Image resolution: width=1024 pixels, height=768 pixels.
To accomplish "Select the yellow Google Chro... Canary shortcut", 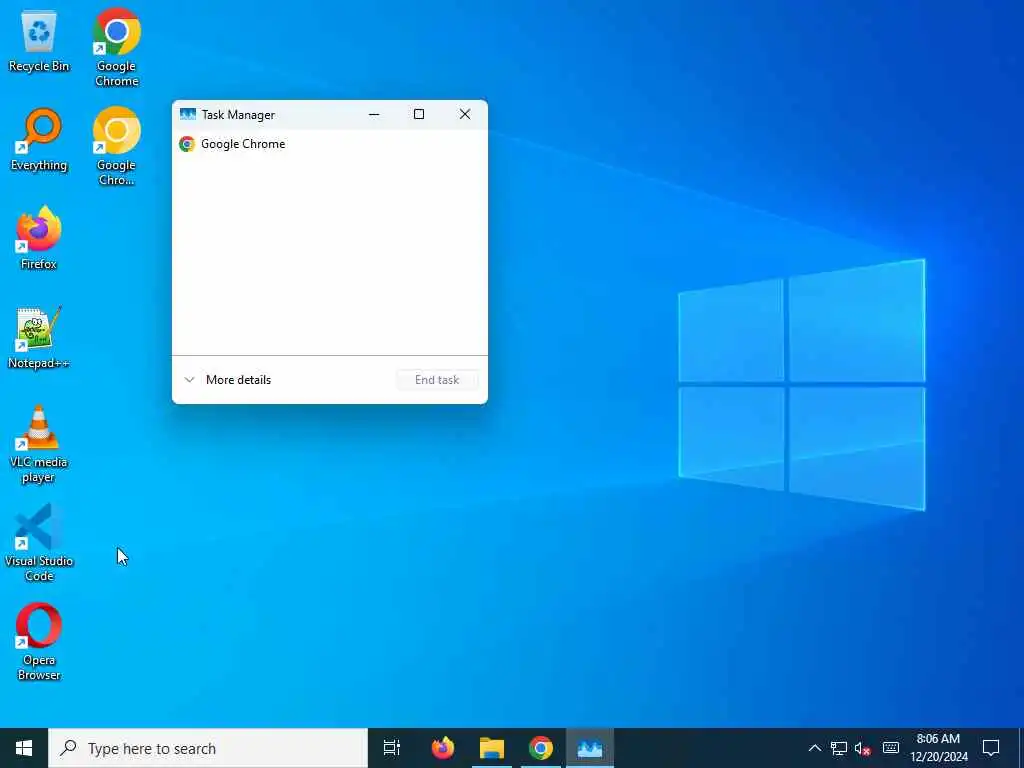I will click(116, 146).
